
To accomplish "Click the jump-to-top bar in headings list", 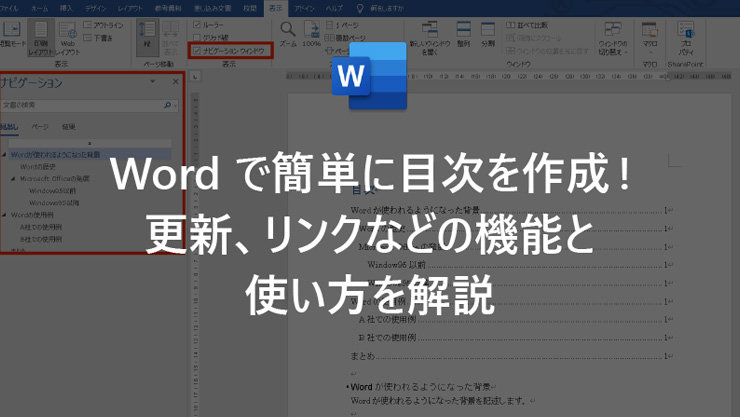I will [x=90, y=143].
